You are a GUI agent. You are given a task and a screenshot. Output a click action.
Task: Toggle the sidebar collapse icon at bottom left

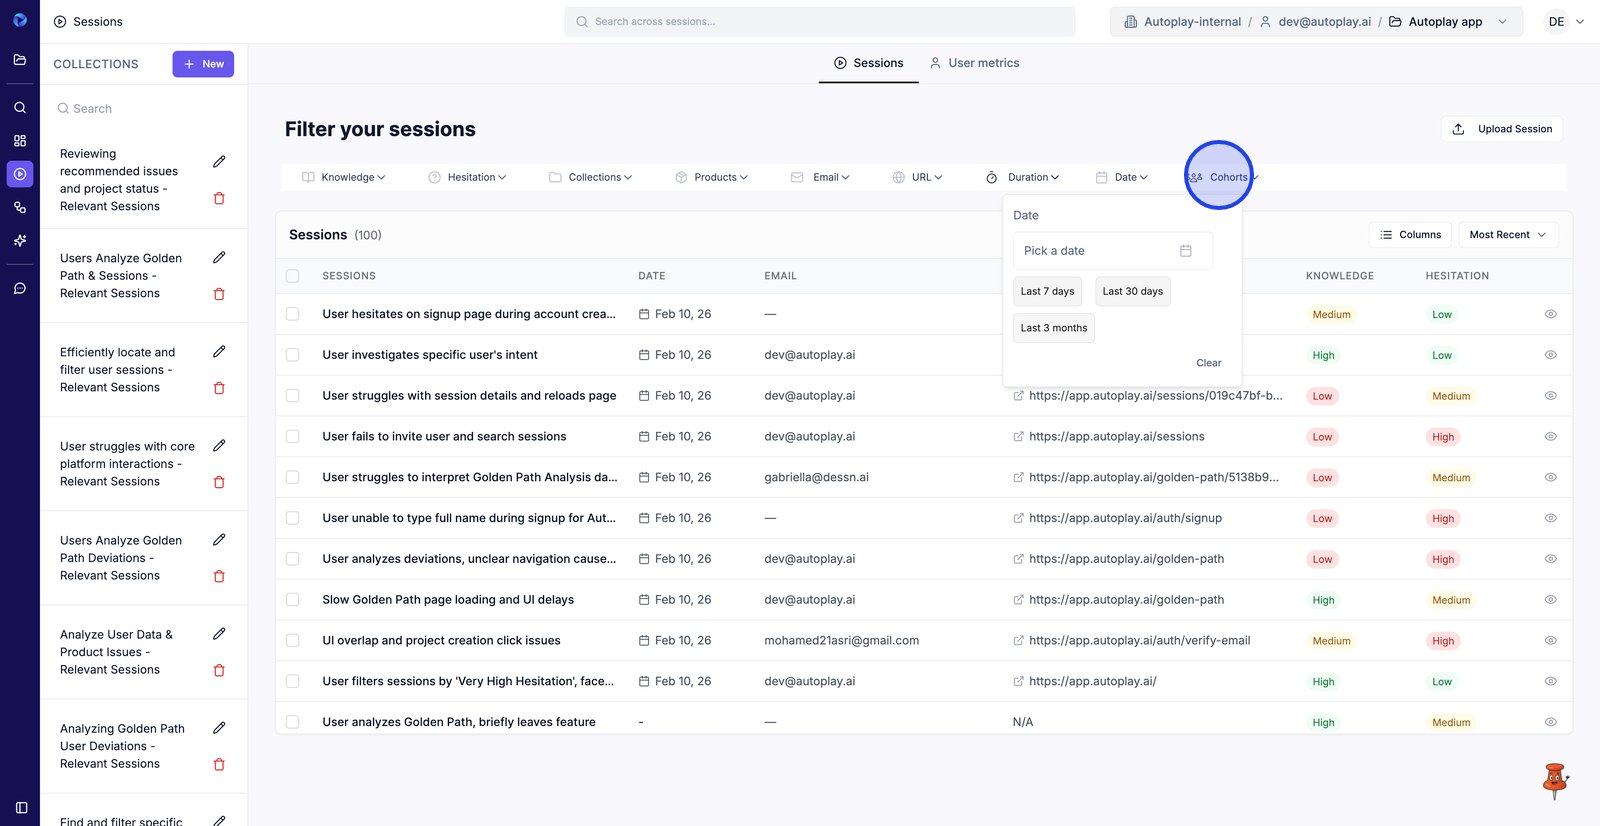tap(21, 807)
